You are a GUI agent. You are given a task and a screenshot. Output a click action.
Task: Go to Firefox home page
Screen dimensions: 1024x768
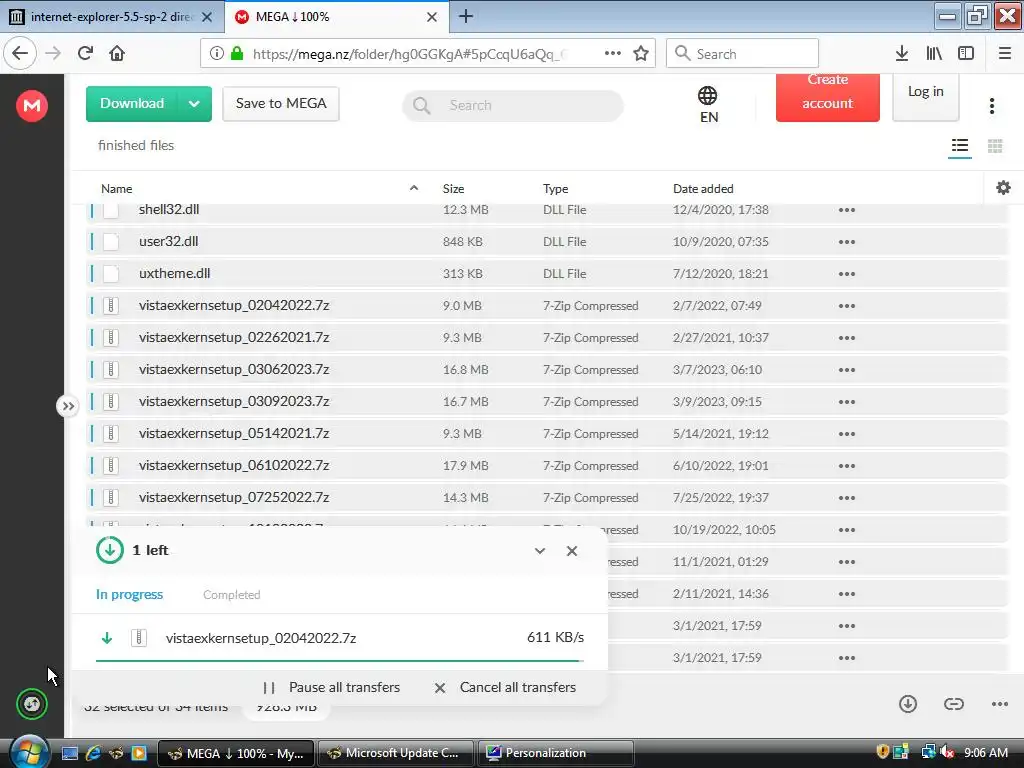pyautogui.click(x=117, y=53)
